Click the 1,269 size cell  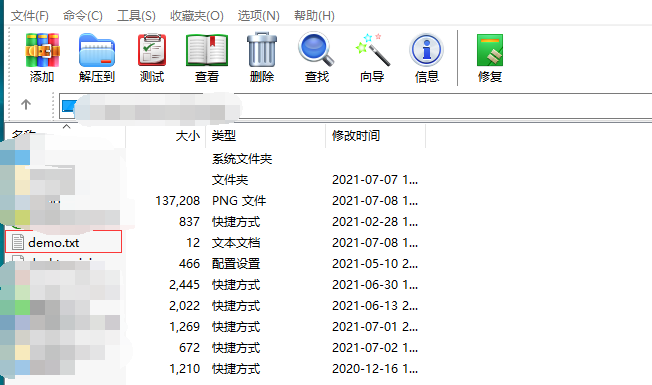[184, 327]
